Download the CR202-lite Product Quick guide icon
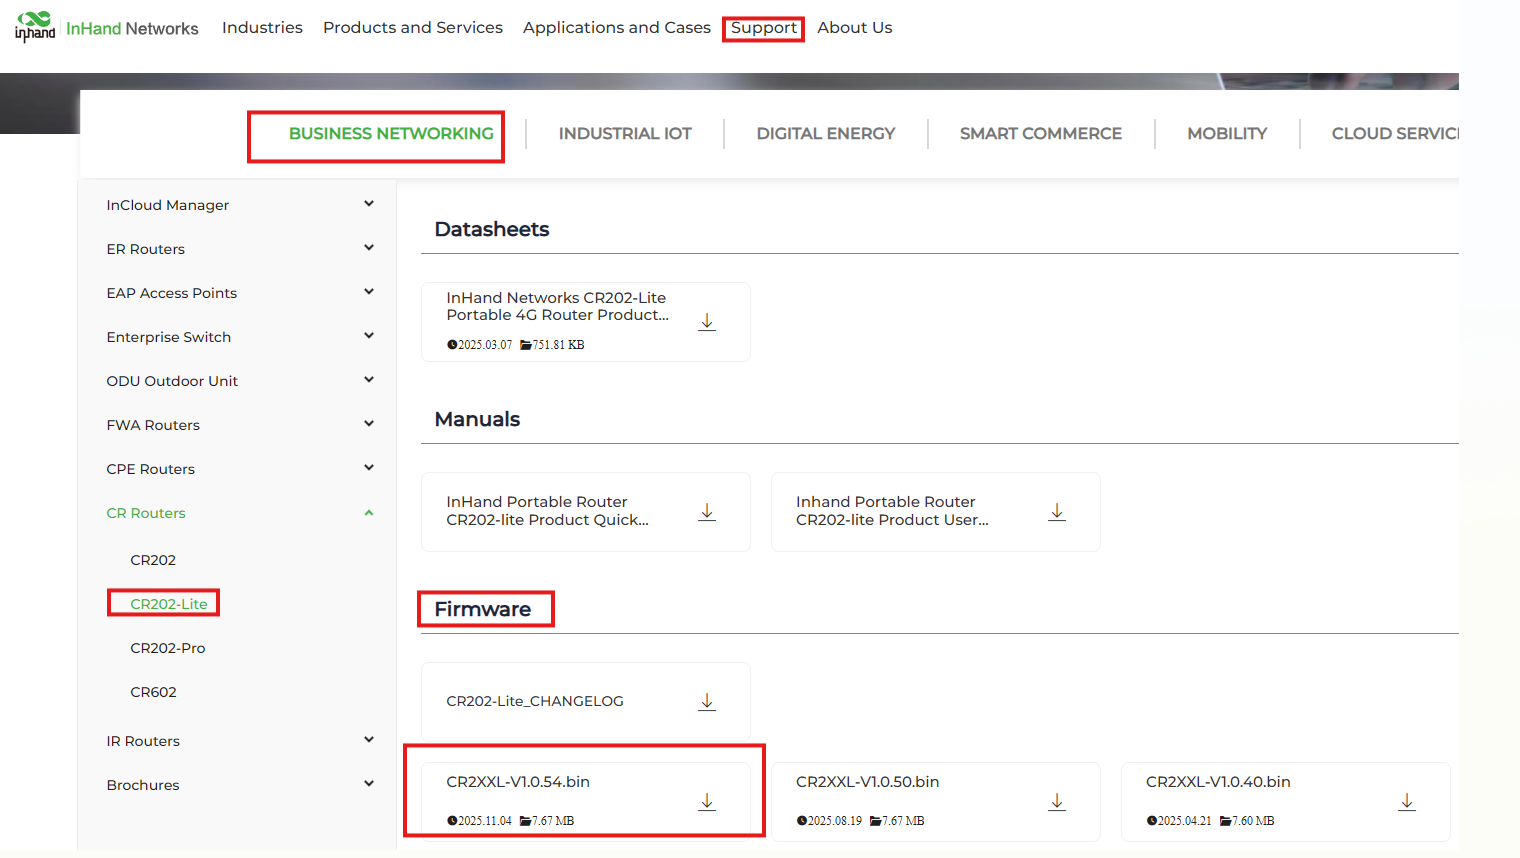The image size is (1520, 858). [x=707, y=512]
